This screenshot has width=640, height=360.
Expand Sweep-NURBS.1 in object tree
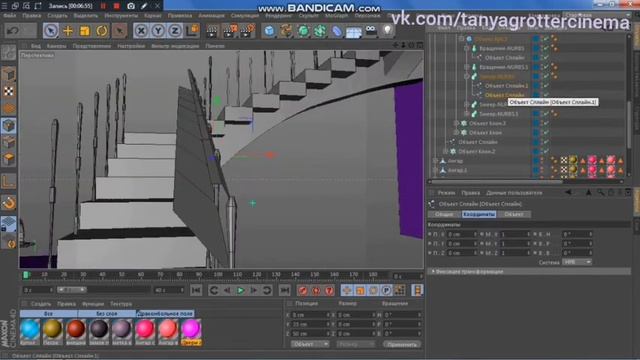pyautogui.click(x=467, y=114)
